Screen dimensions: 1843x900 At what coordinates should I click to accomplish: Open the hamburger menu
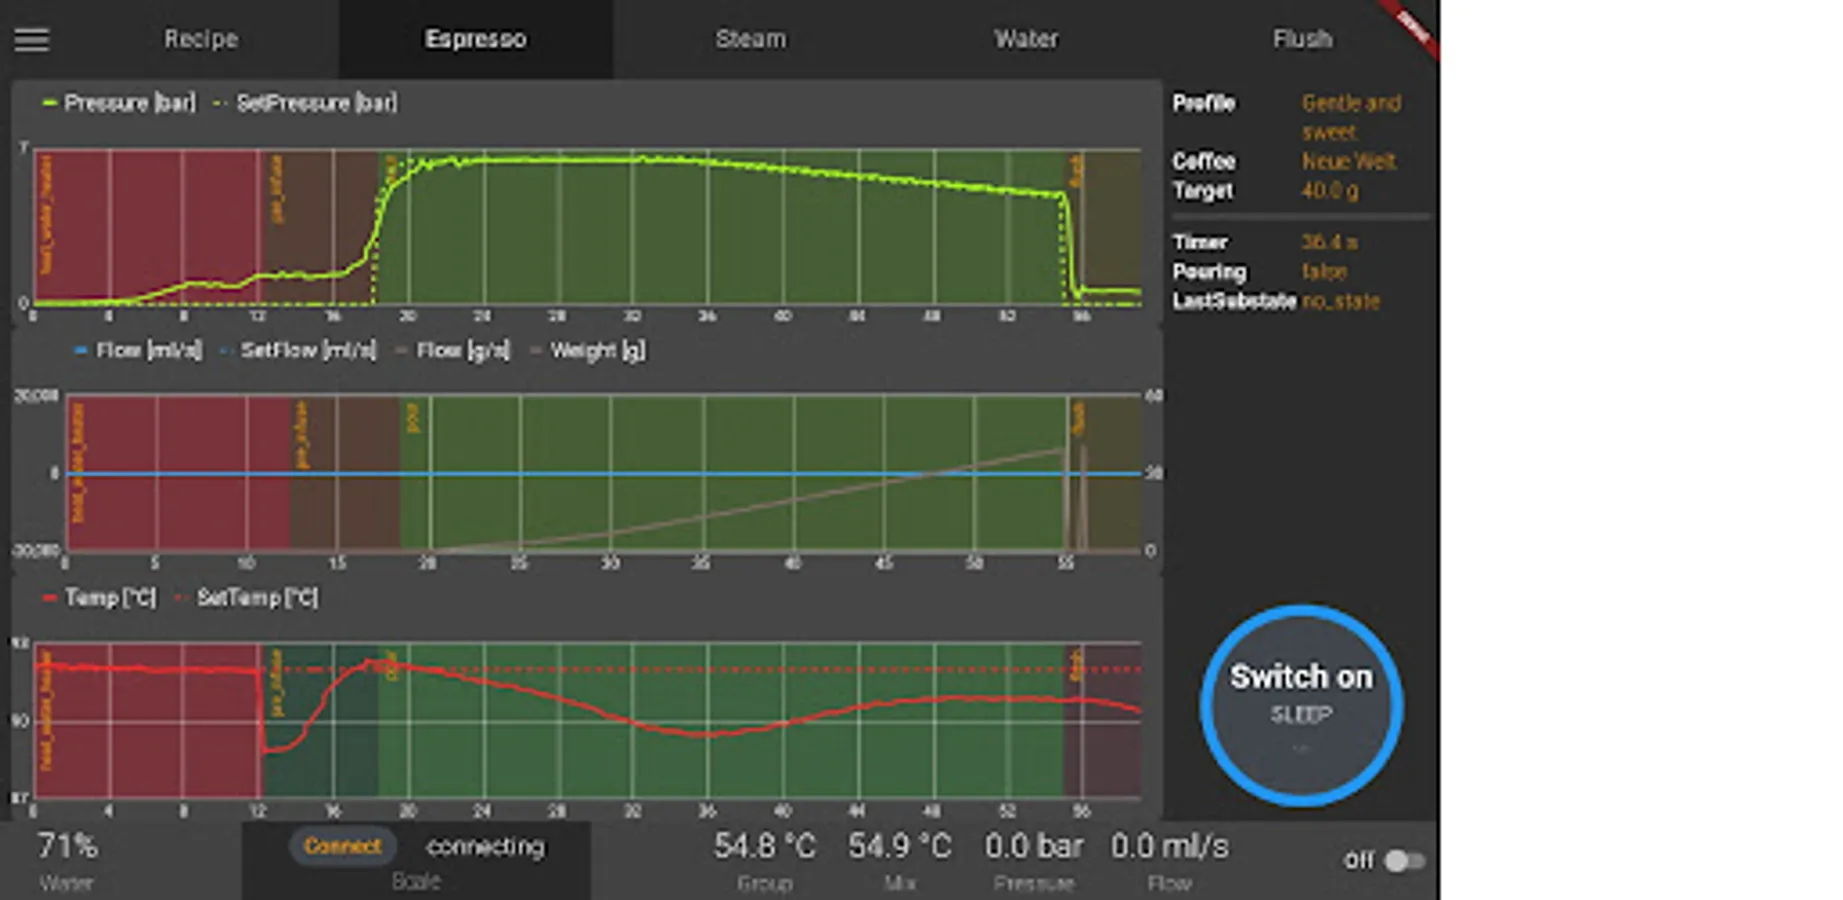coord(32,40)
